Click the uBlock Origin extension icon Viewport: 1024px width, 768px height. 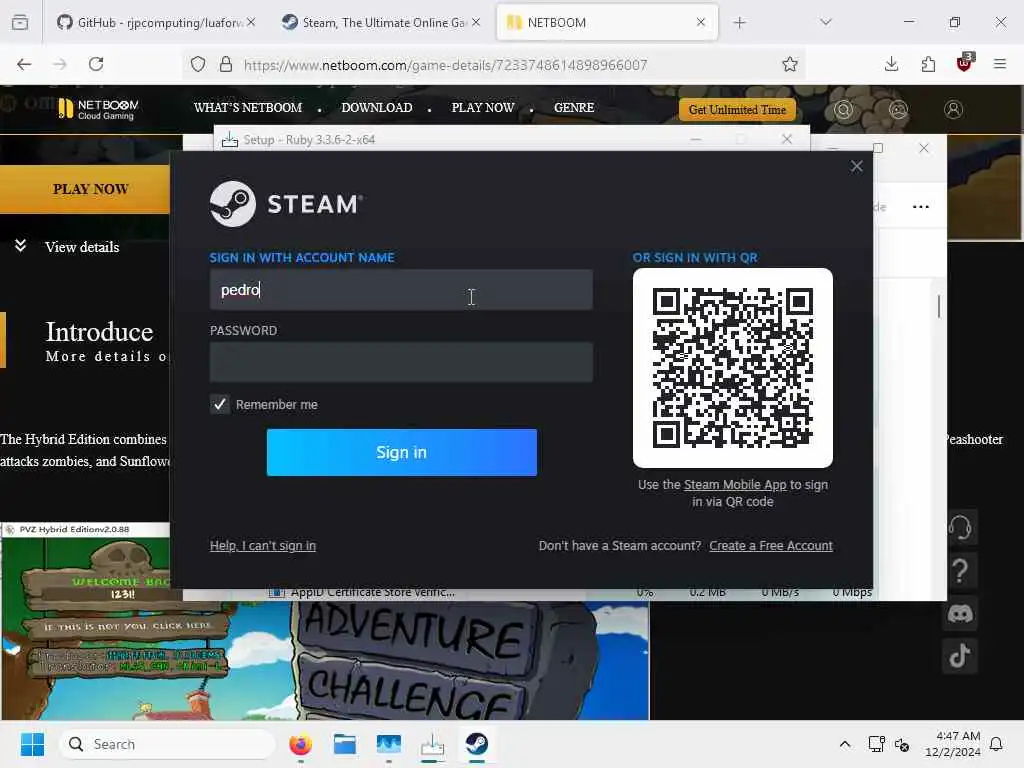click(965, 63)
